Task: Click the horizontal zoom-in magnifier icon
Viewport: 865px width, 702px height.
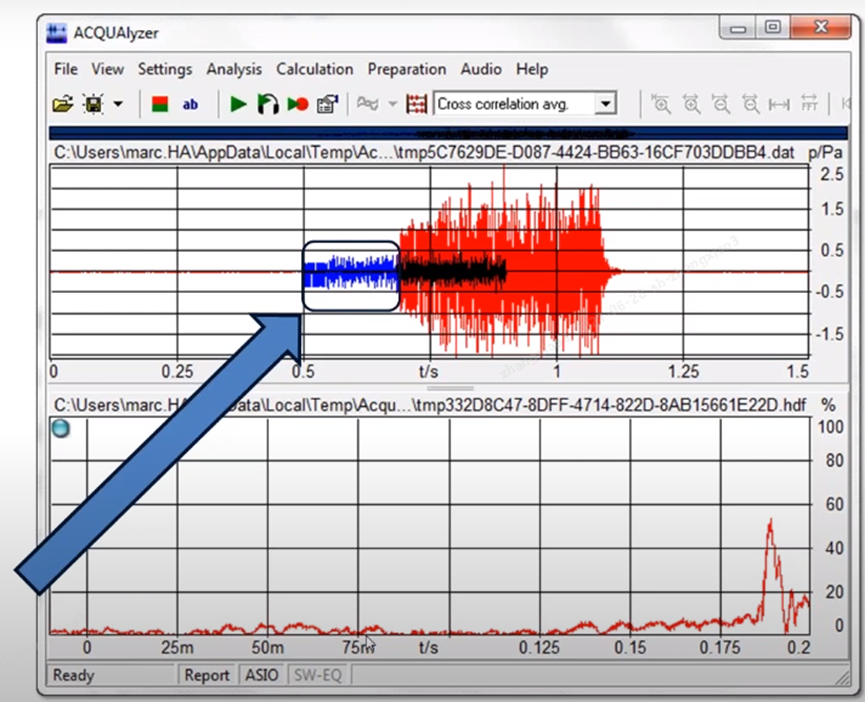Action: [691, 104]
